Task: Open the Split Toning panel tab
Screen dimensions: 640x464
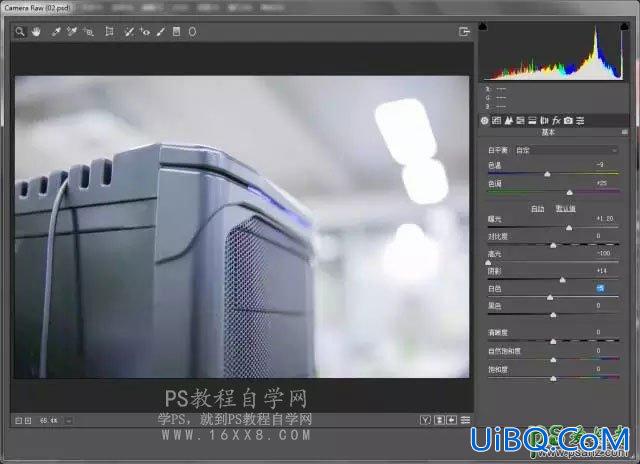Action: tap(532, 121)
